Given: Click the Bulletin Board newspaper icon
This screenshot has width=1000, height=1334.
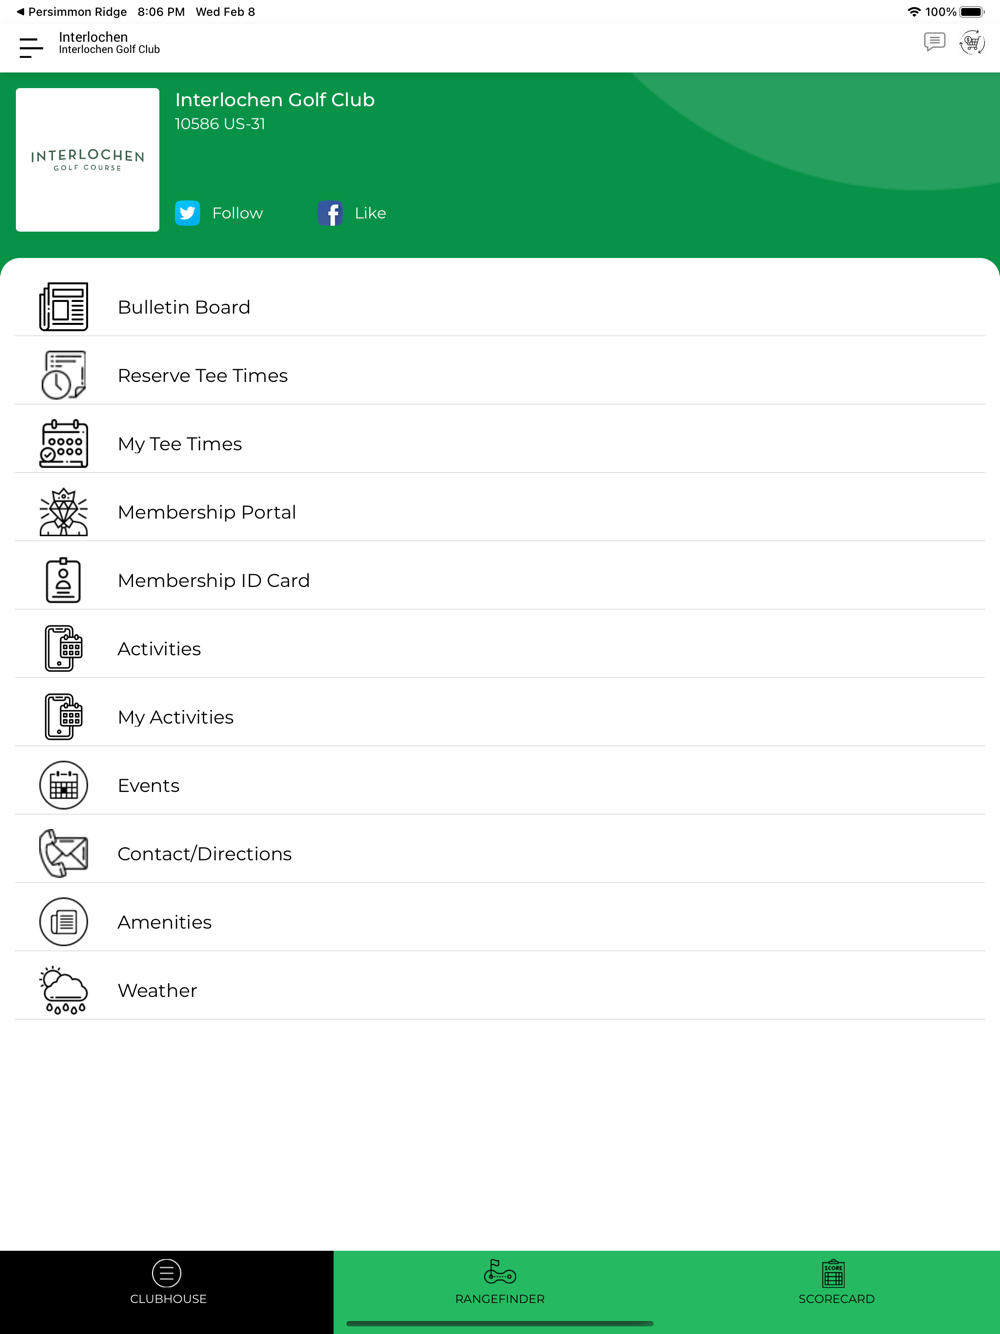Looking at the screenshot, I should [64, 307].
